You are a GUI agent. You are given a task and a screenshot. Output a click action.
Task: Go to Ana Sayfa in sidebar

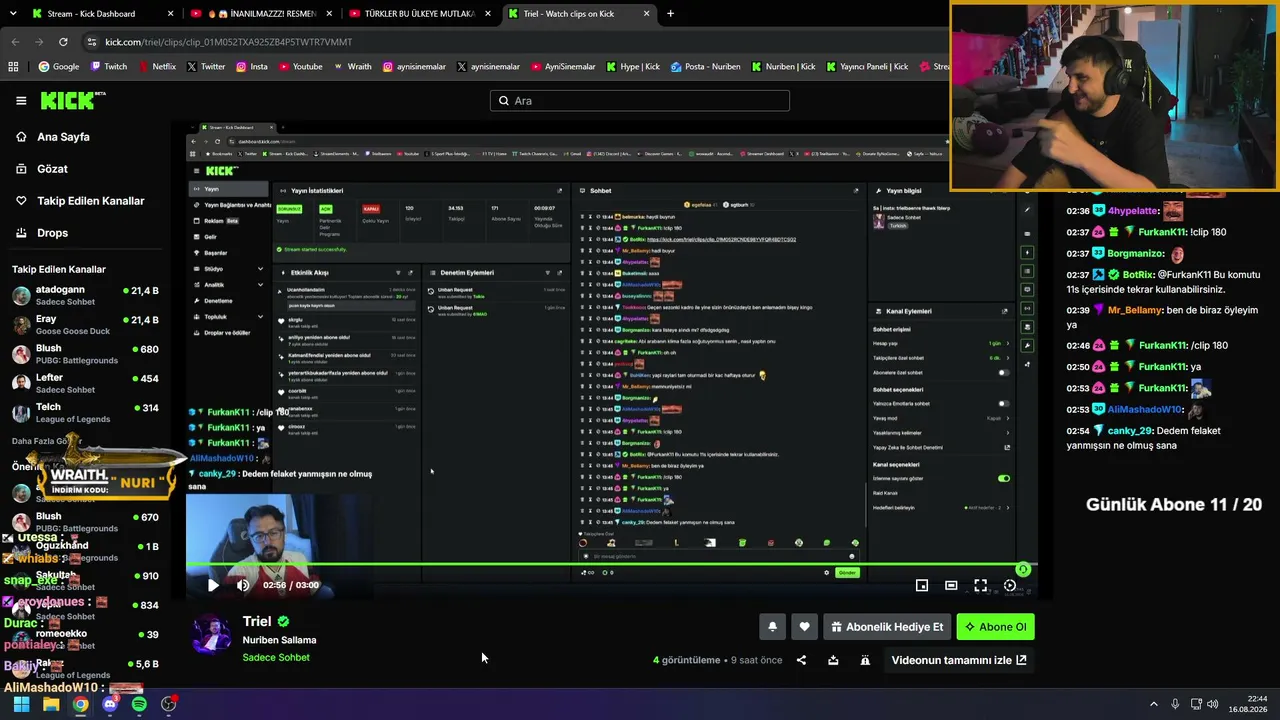[x=63, y=137]
